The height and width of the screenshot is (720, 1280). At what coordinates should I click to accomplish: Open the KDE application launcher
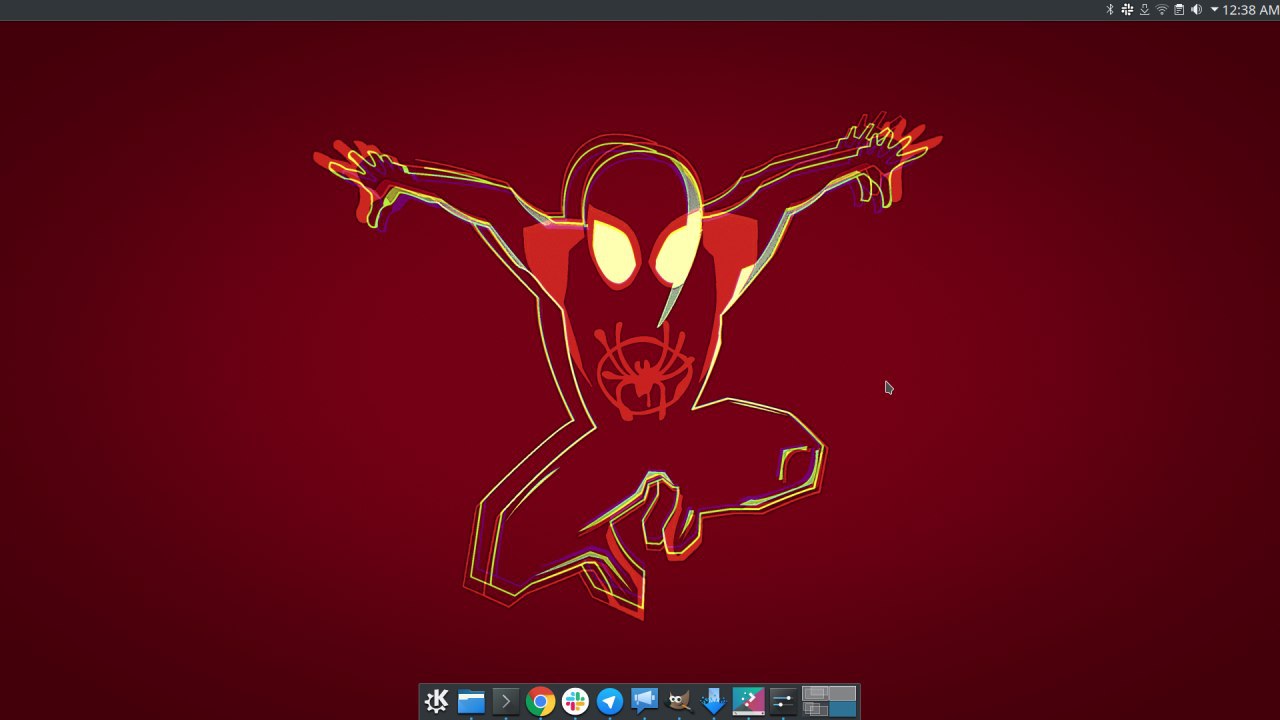(436, 702)
